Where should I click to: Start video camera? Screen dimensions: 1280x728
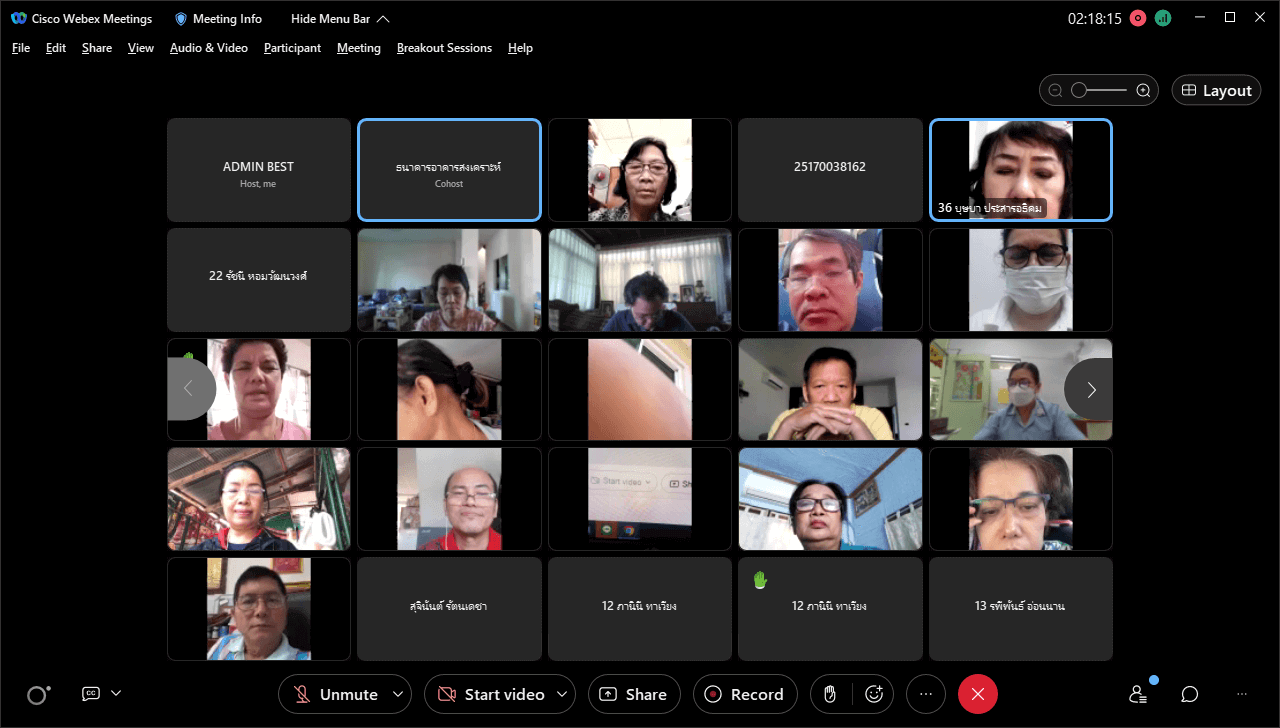pos(491,694)
